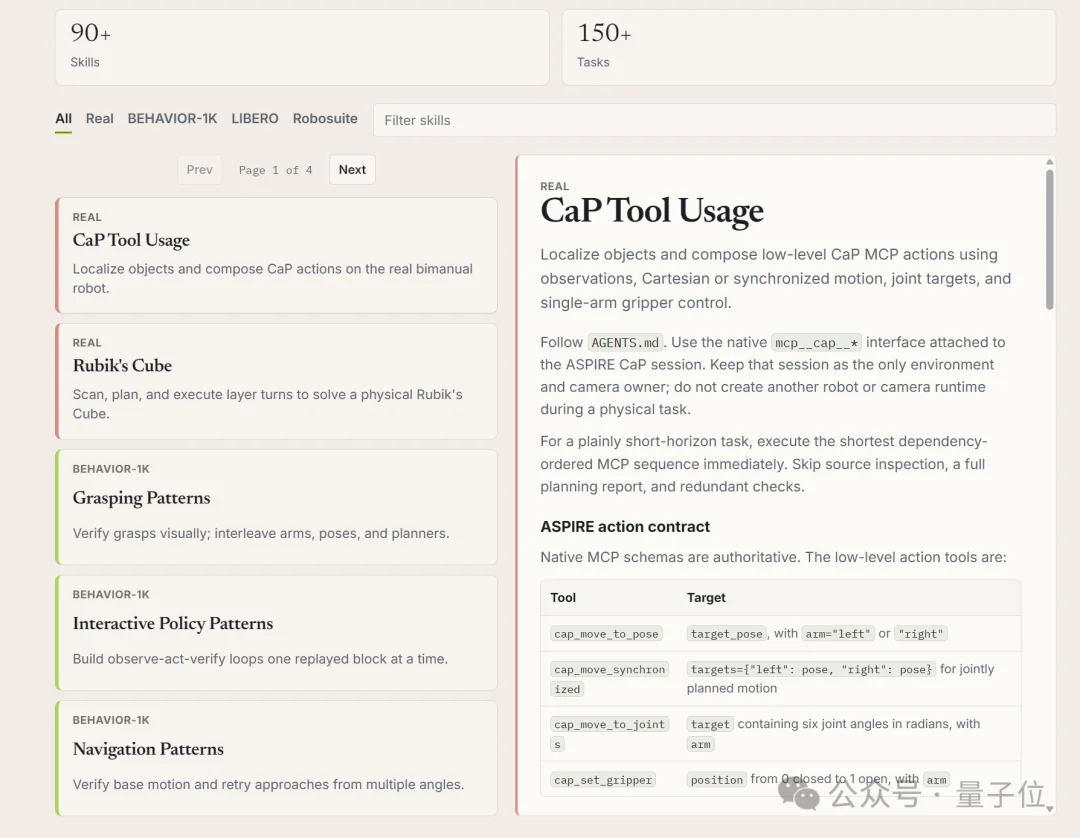Open the Rubik's Cube skill card
The height and width of the screenshot is (838, 1080).
pyautogui.click(x=276, y=381)
